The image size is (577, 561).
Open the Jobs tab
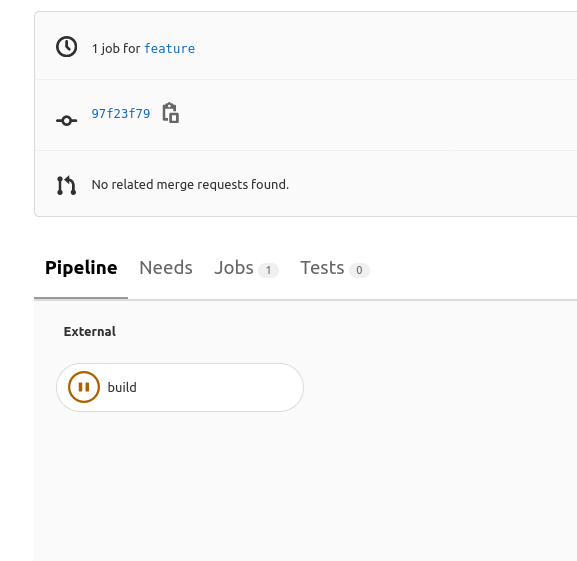coord(246,268)
